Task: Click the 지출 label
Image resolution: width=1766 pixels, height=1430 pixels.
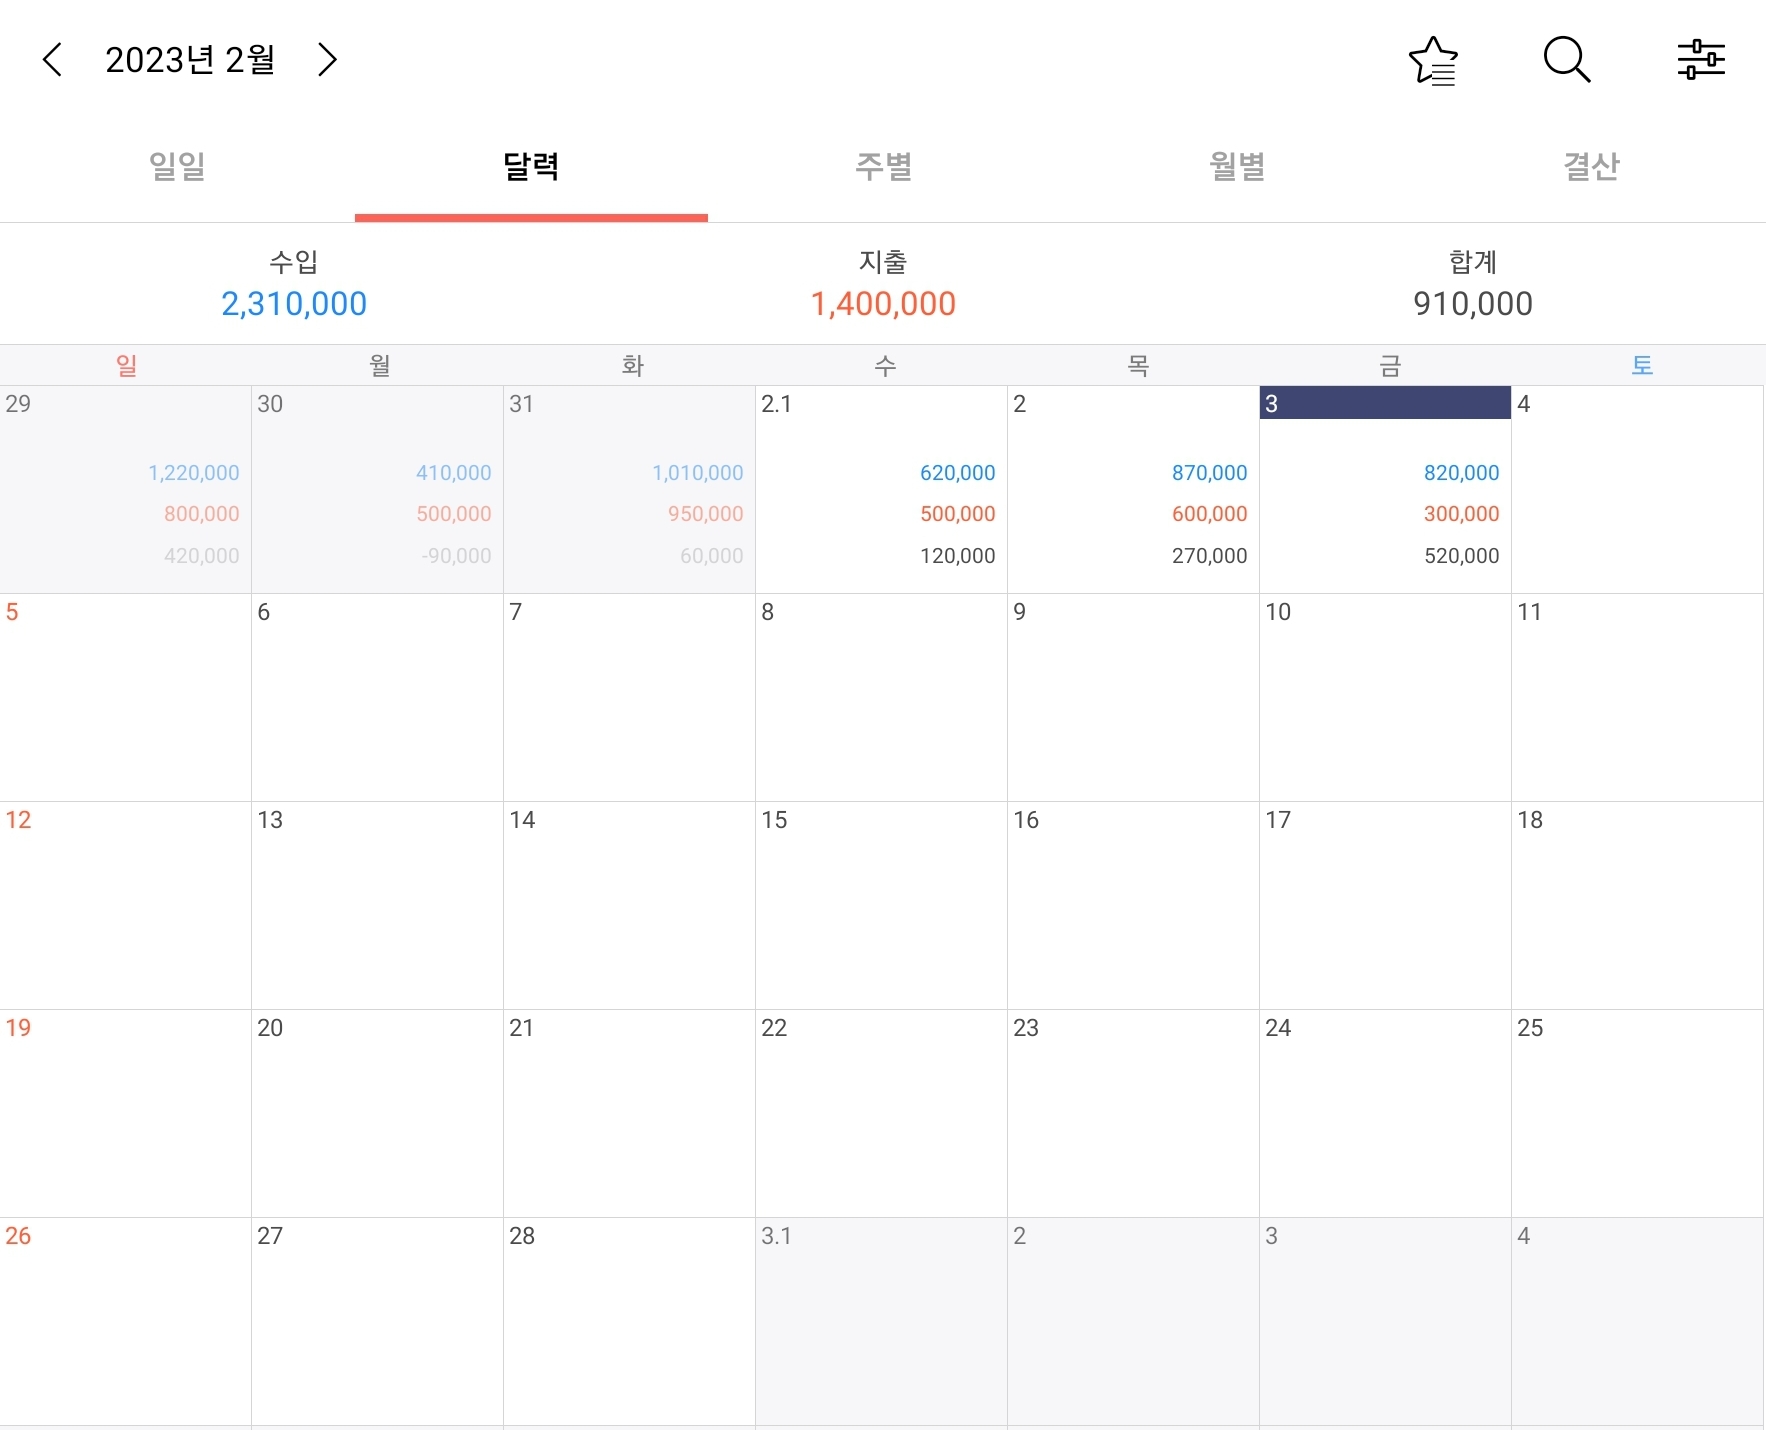Action: (883, 262)
